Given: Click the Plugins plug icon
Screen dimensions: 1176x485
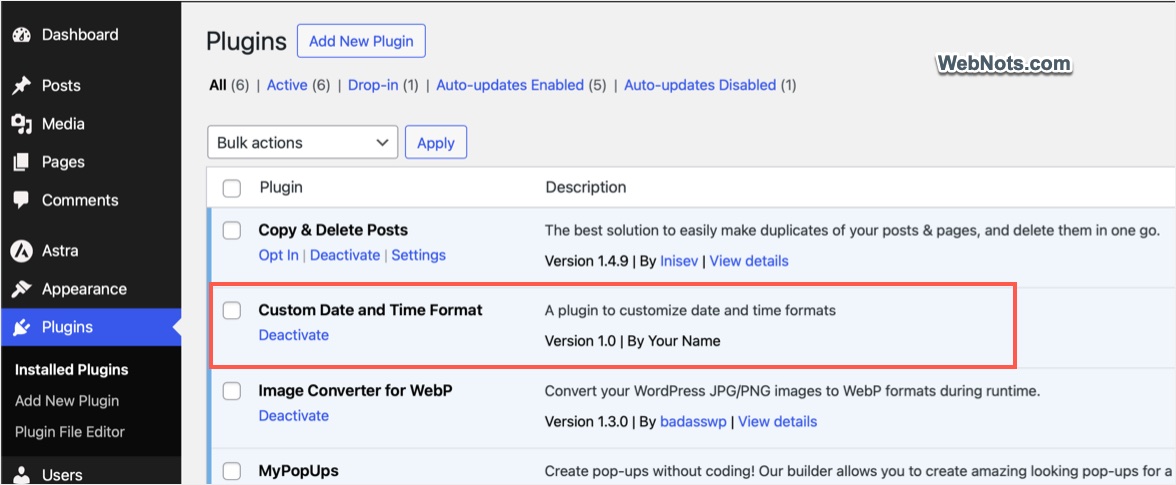Looking at the screenshot, I should pyautogui.click(x=22, y=328).
